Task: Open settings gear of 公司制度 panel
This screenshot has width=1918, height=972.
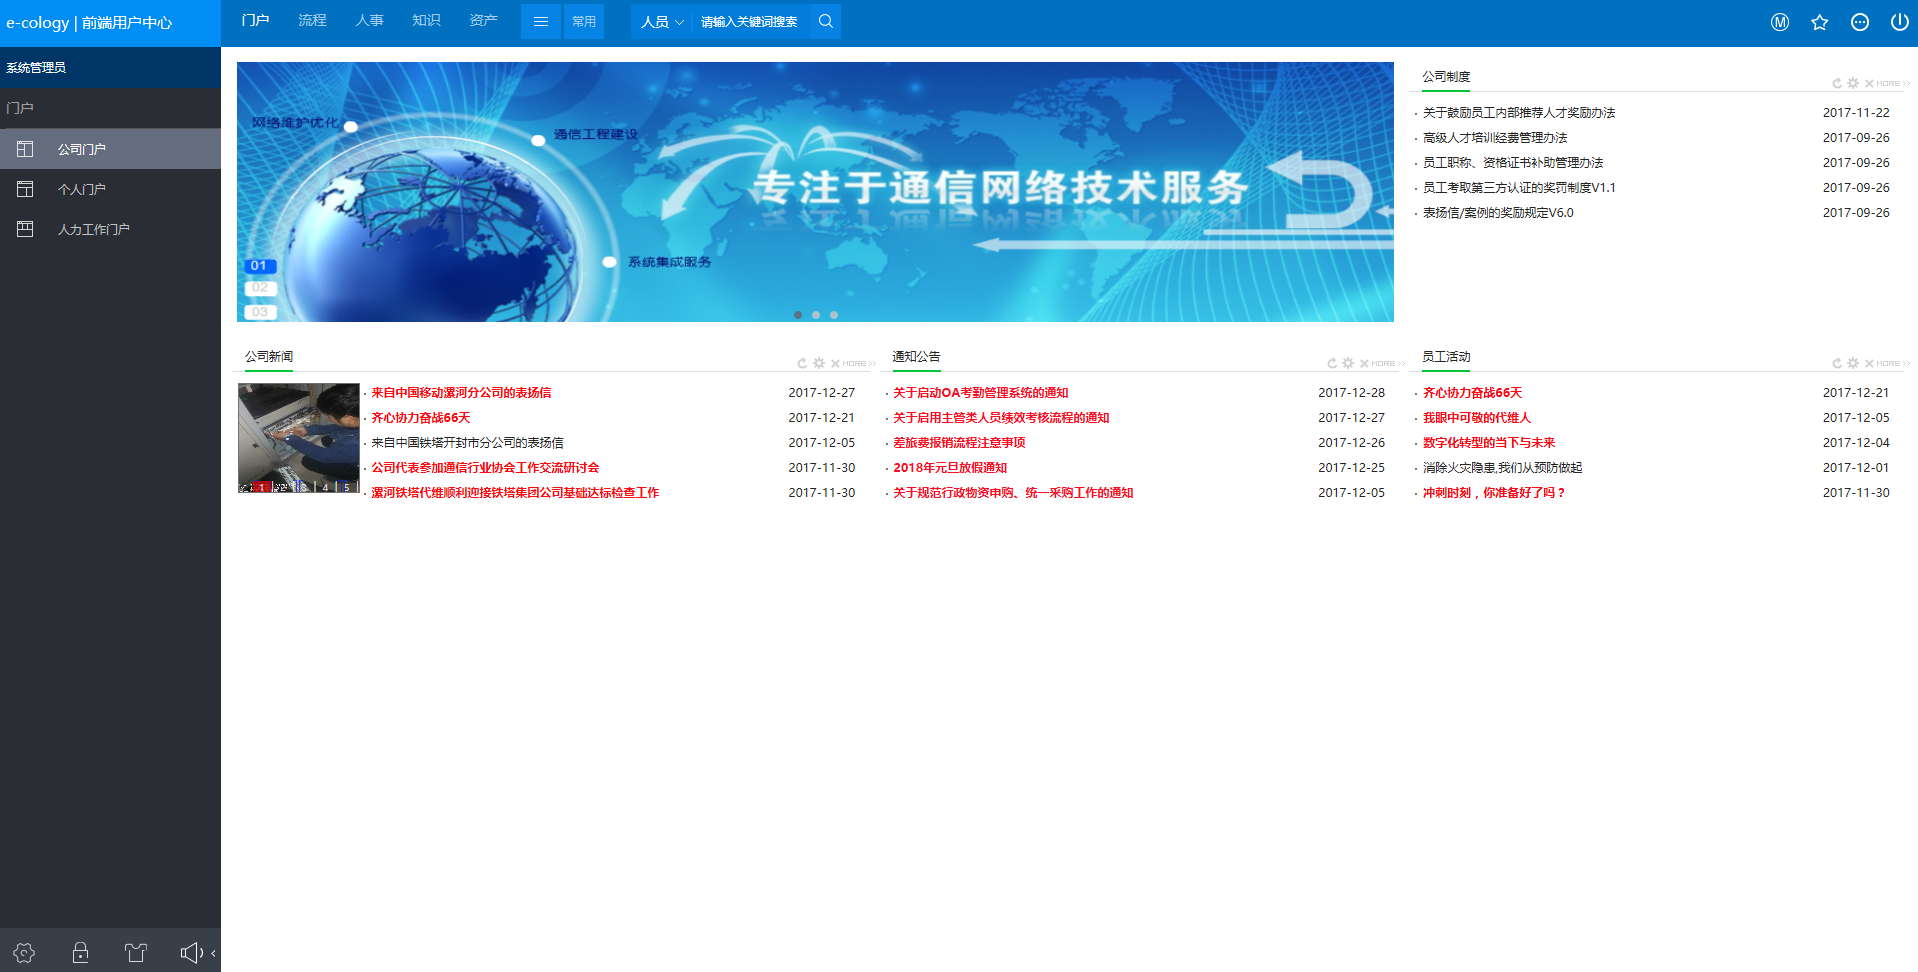Action: coord(1853,83)
